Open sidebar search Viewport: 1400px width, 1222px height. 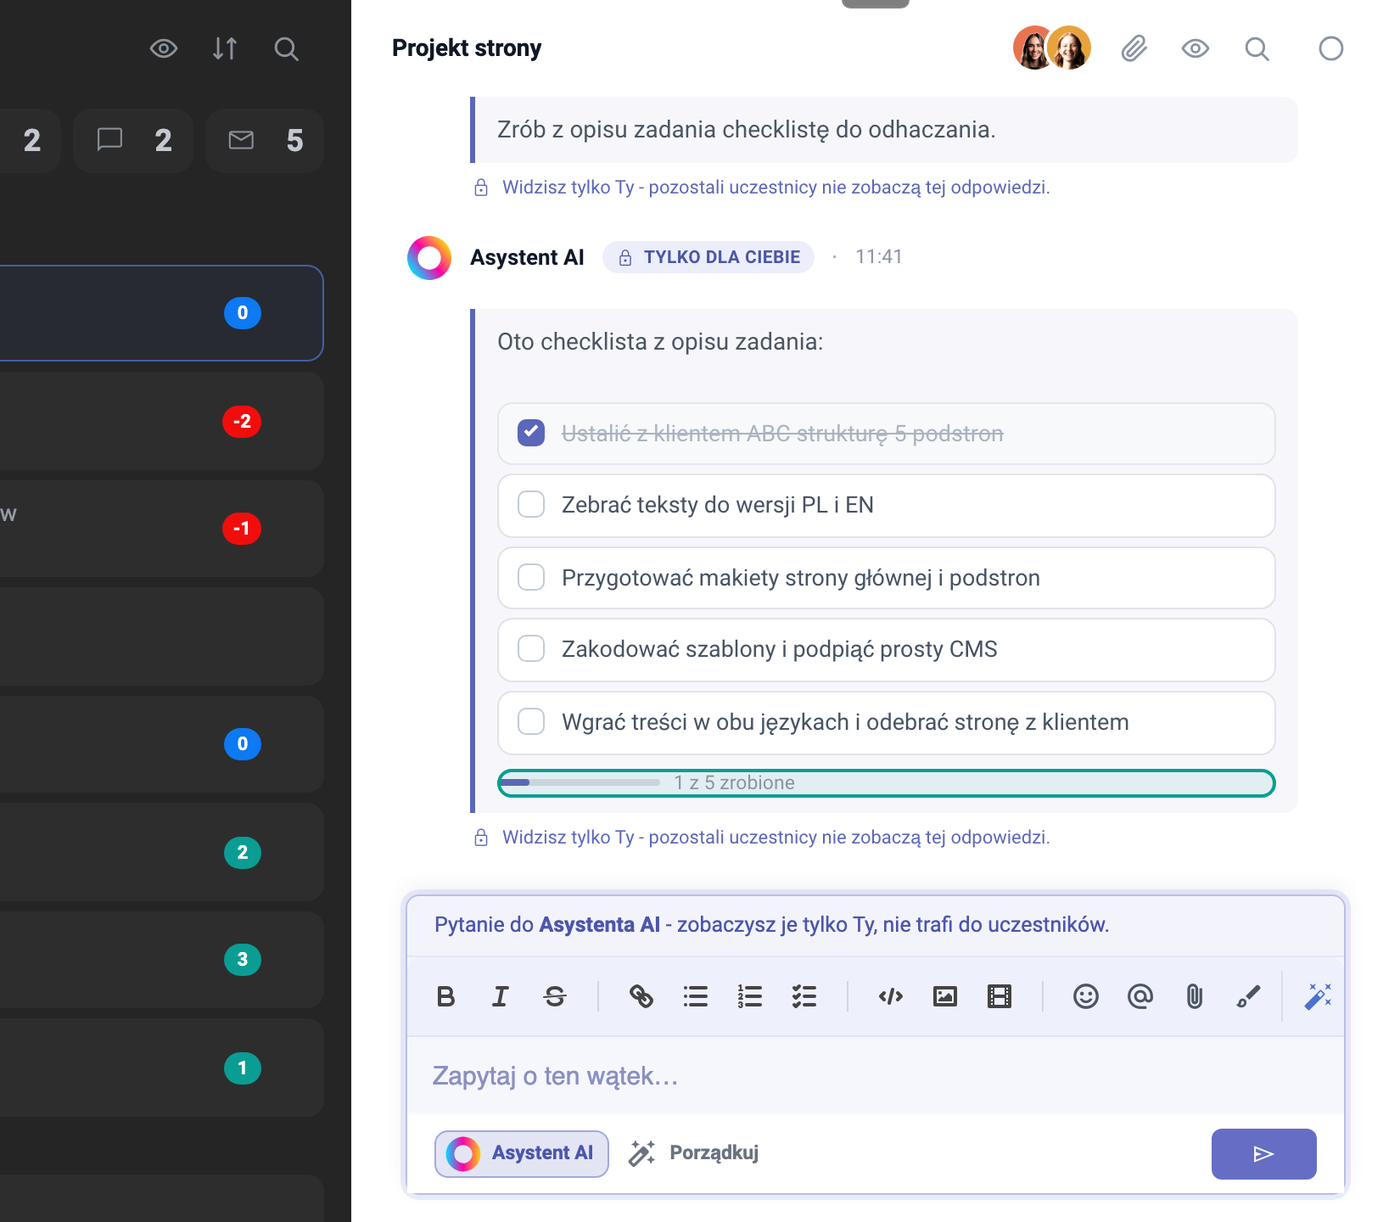click(x=286, y=49)
